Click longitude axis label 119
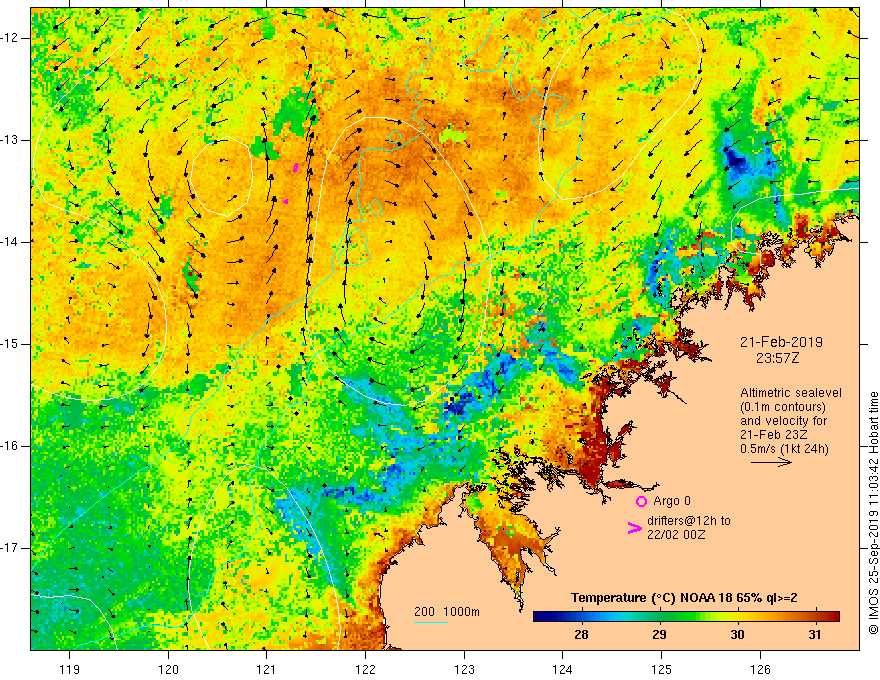880x680 pixels. pyautogui.click(x=70, y=669)
